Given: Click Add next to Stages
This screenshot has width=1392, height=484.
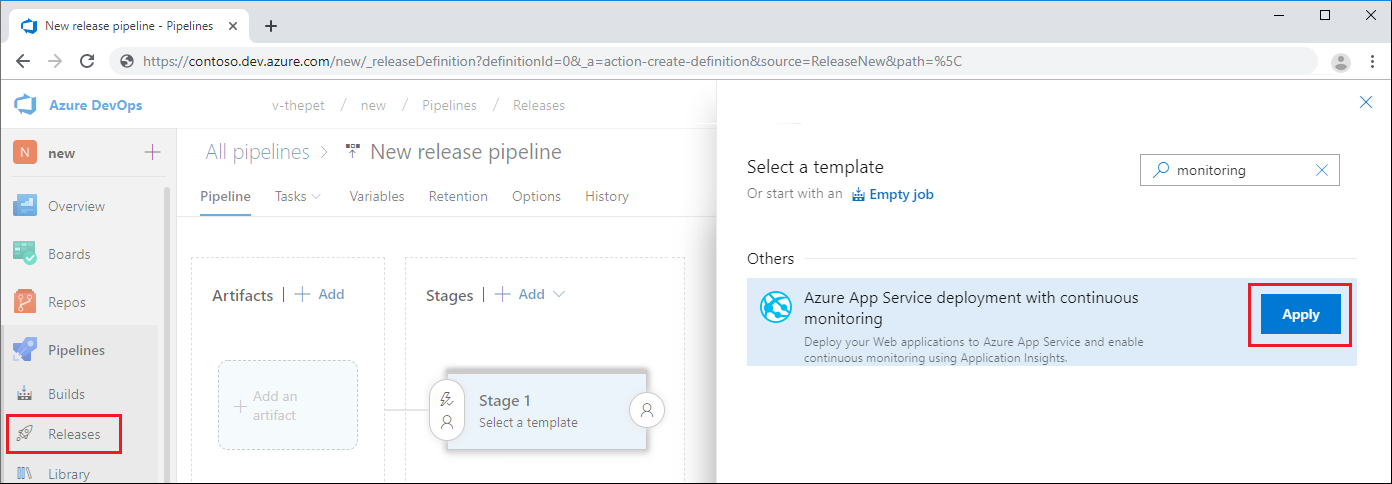Looking at the screenshot, I should [520, 294].
